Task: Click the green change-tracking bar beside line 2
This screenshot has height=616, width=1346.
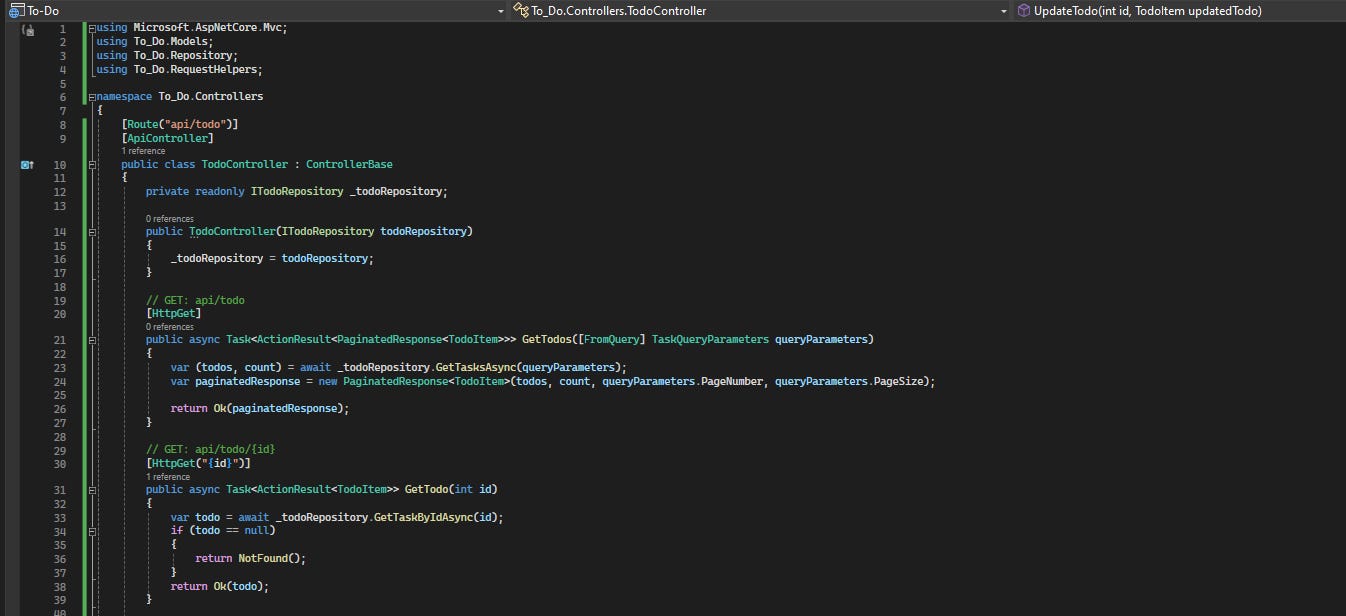Action: 83,41
